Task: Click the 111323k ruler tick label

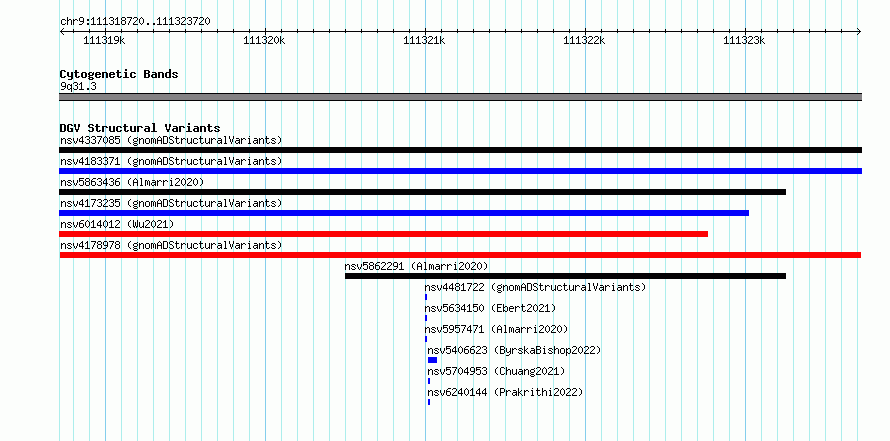Action: tap(744, 40)
